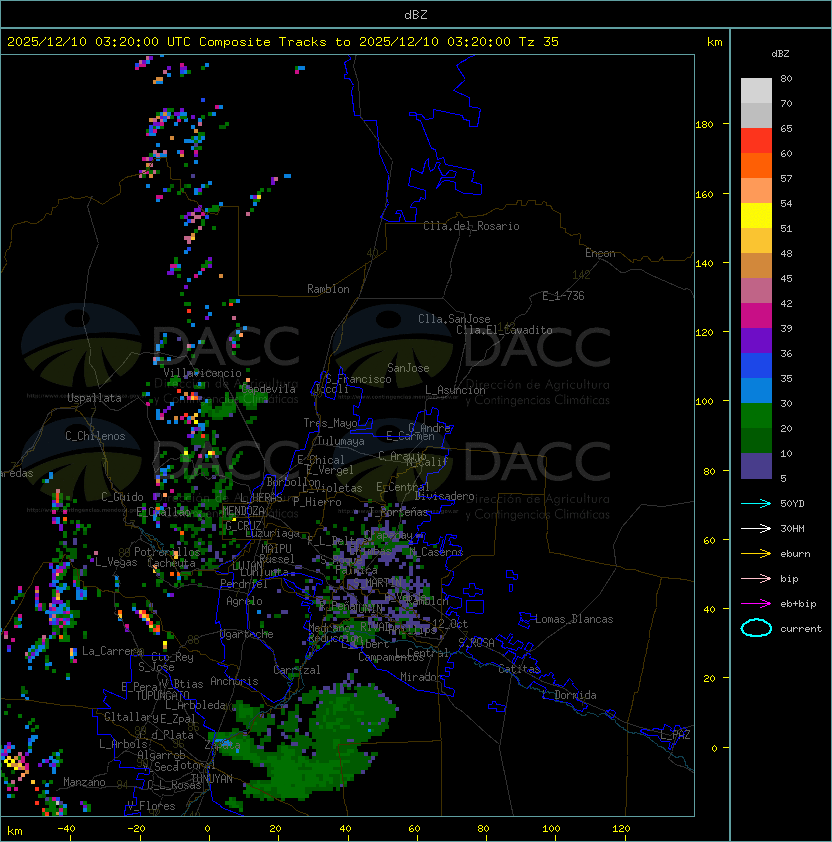Click the C_Chilenos map label
Viewport: 832px width, 842px height.
tap(95, 436)
